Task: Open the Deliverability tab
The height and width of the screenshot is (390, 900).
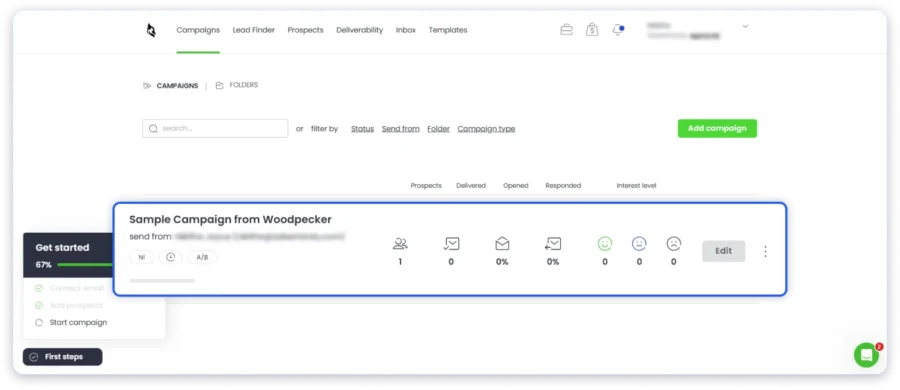Action: click(x=359, y=30)
